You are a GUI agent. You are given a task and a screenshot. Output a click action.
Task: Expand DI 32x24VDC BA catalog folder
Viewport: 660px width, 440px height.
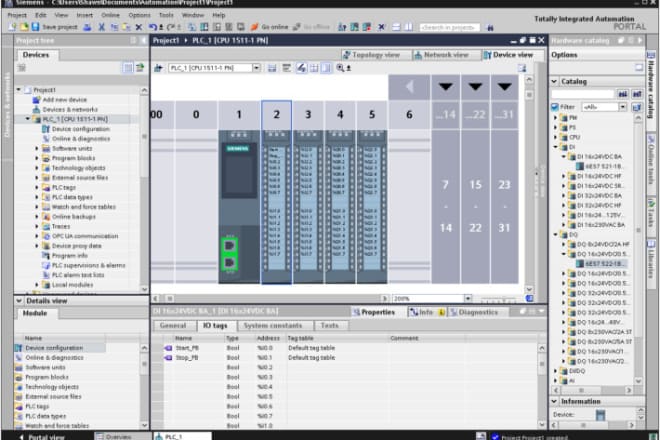coord(564,196)
